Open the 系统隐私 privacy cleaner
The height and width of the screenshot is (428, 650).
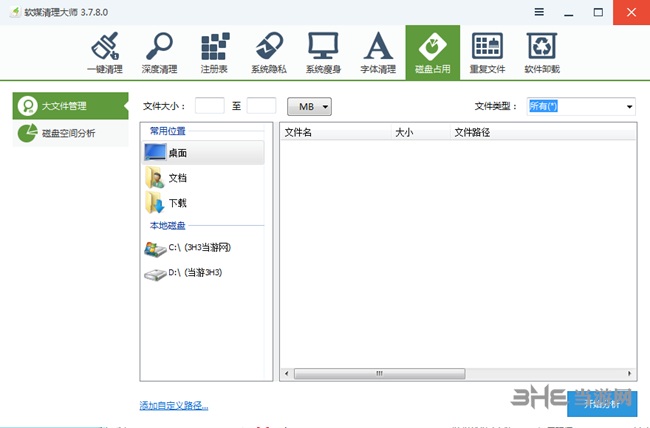point(269,53)
